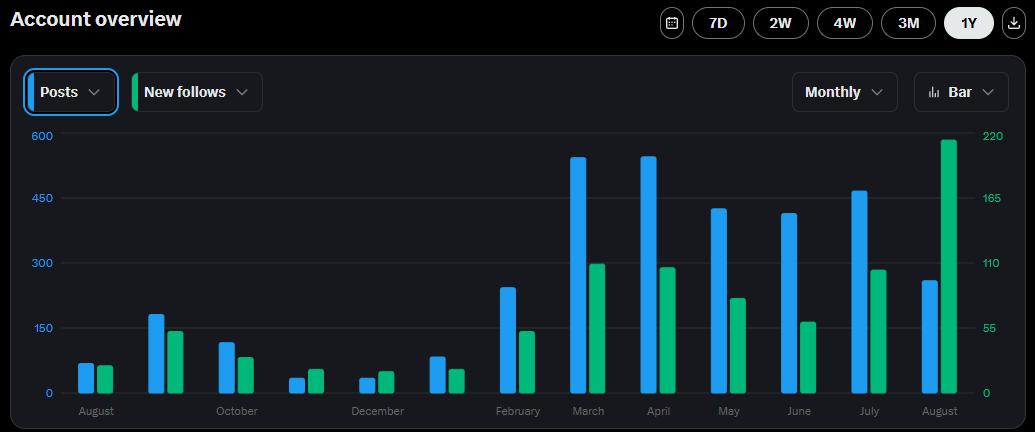Click the June axis label
1035x432 pixels.
[x=799, y=411]
